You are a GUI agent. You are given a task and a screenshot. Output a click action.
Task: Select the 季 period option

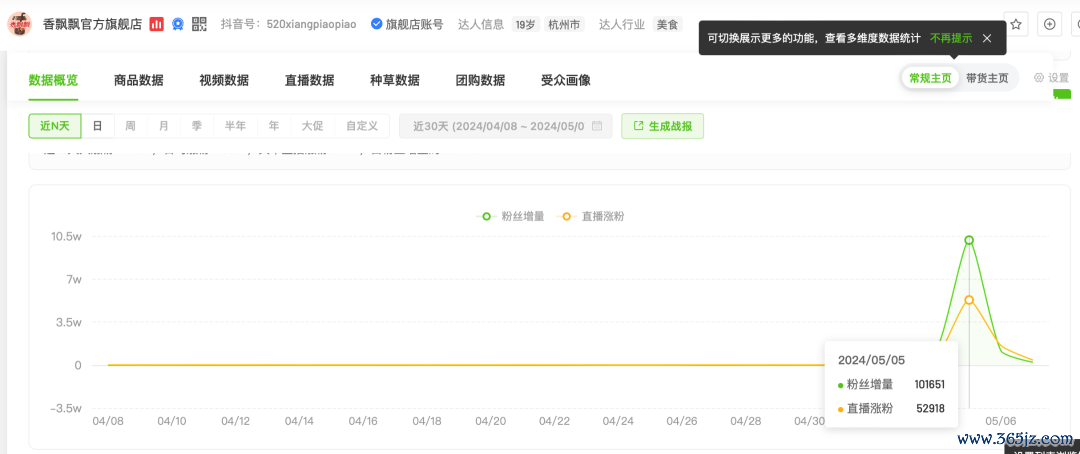coord(197,126)
